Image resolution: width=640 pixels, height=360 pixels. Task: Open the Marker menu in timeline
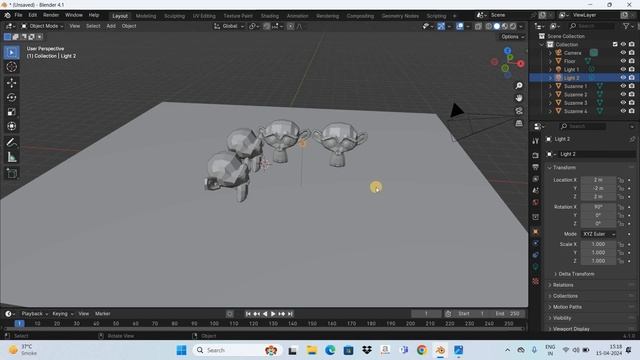(x=102, y=314)
